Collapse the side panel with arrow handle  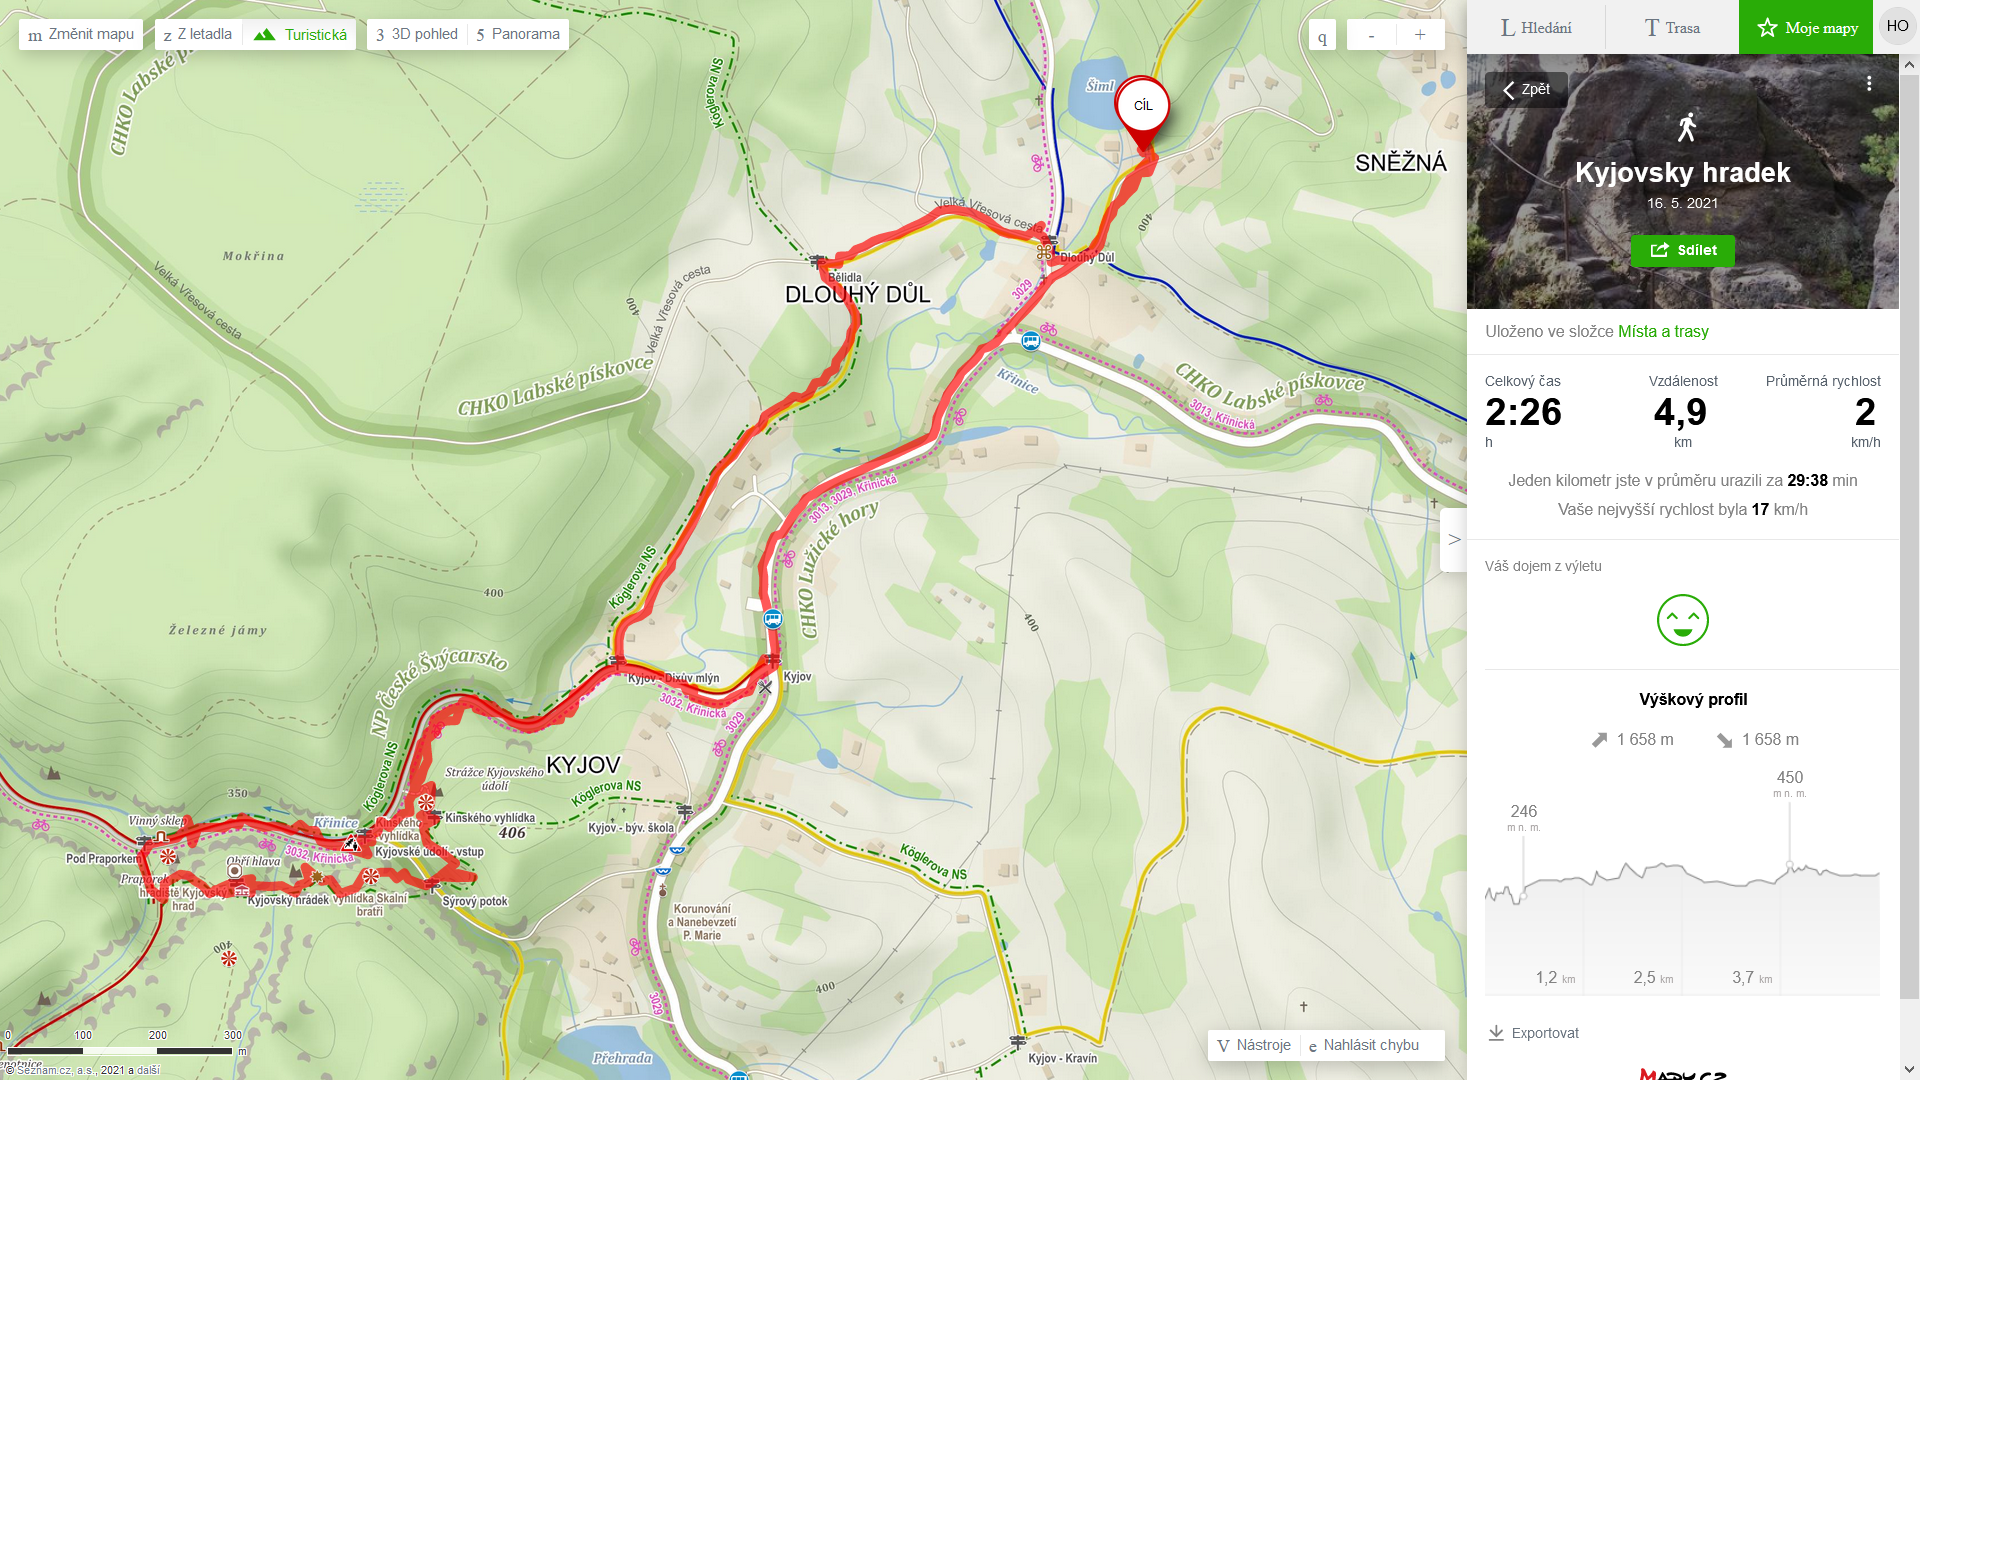(x=1454, y=540)
